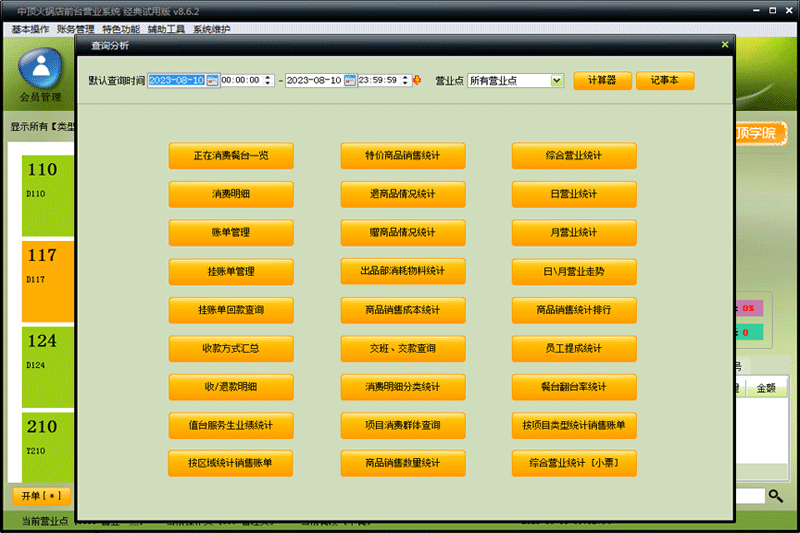Select the orange table 117 tile

48,281
